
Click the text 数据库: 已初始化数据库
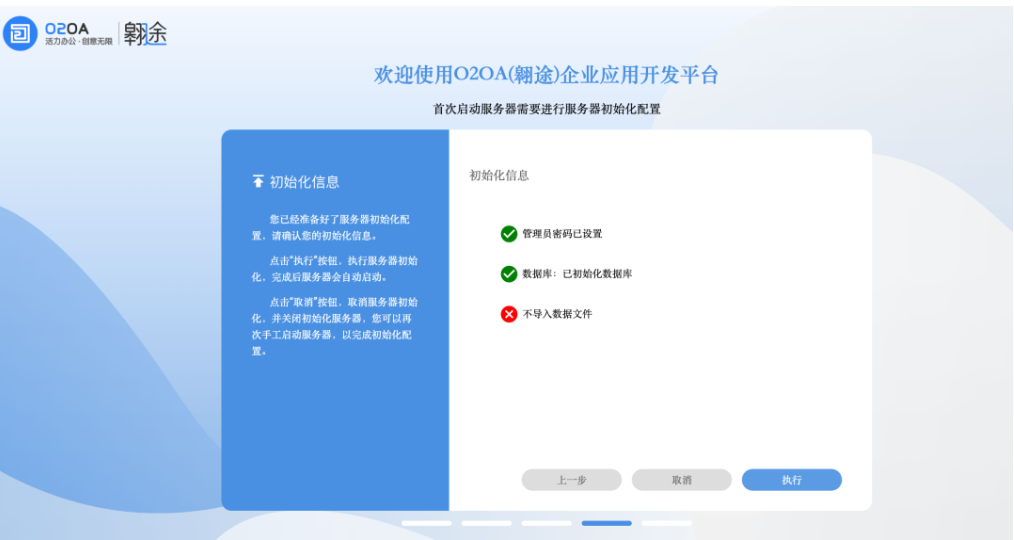pyautogui.click(x=577, y=274)
